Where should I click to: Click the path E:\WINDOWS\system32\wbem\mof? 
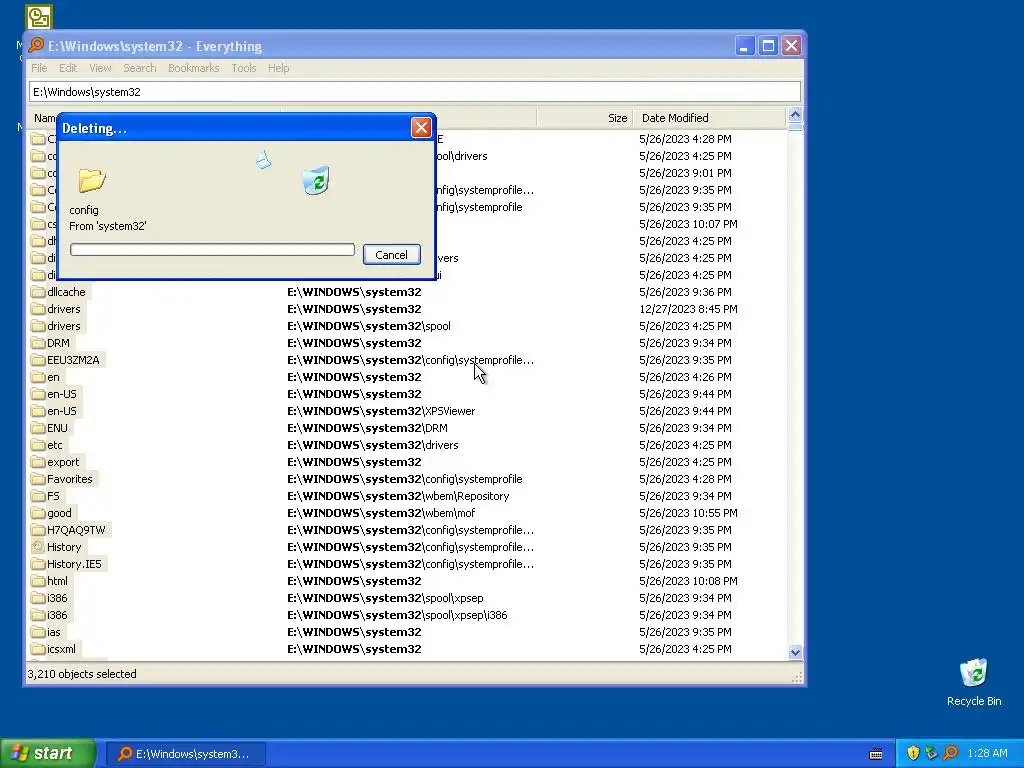[381, 513]
